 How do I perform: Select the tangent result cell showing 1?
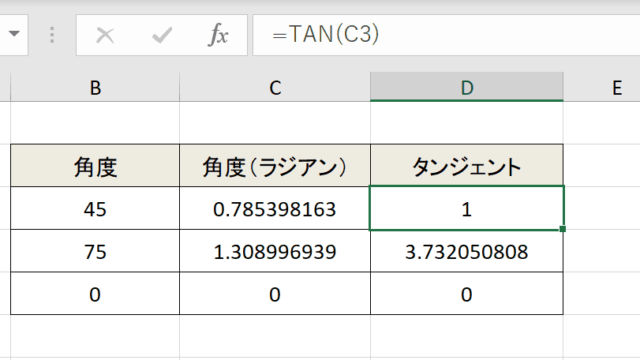point(467,208)
